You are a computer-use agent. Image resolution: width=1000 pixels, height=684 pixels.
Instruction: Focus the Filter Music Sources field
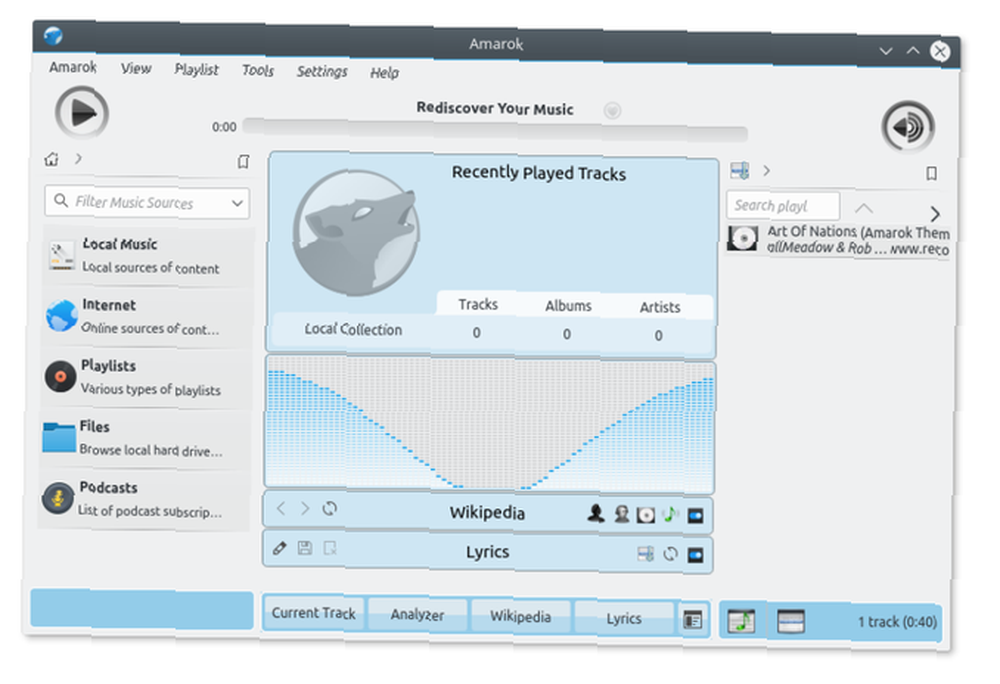[x=147, y=203]
